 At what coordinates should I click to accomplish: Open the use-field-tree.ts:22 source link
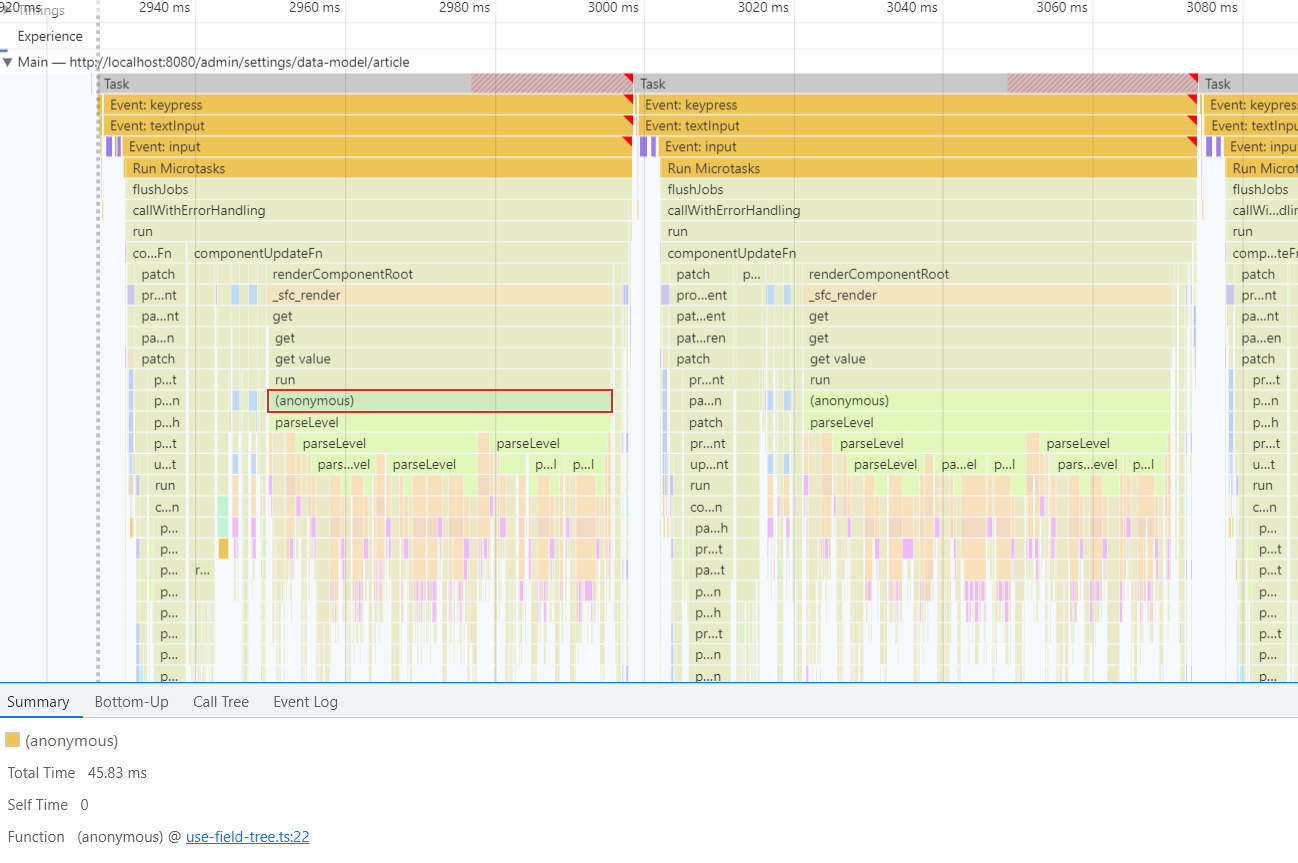click(247, 836)
